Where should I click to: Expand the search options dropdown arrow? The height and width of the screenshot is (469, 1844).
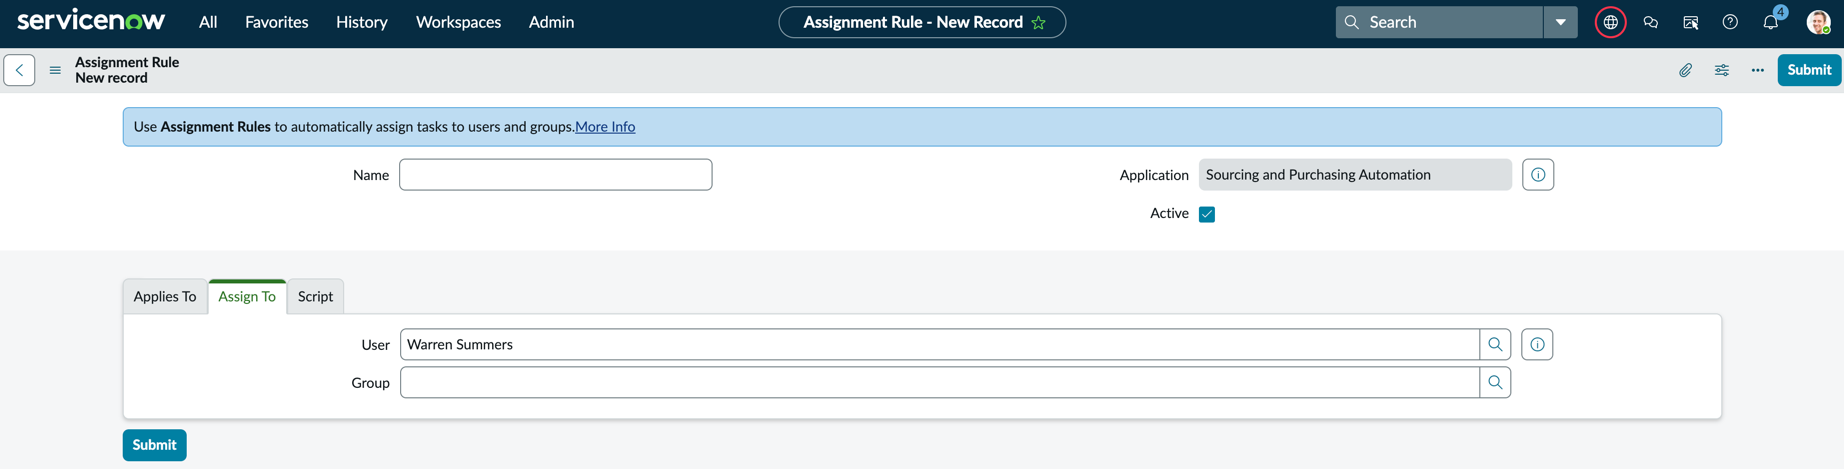(1560, 22)
